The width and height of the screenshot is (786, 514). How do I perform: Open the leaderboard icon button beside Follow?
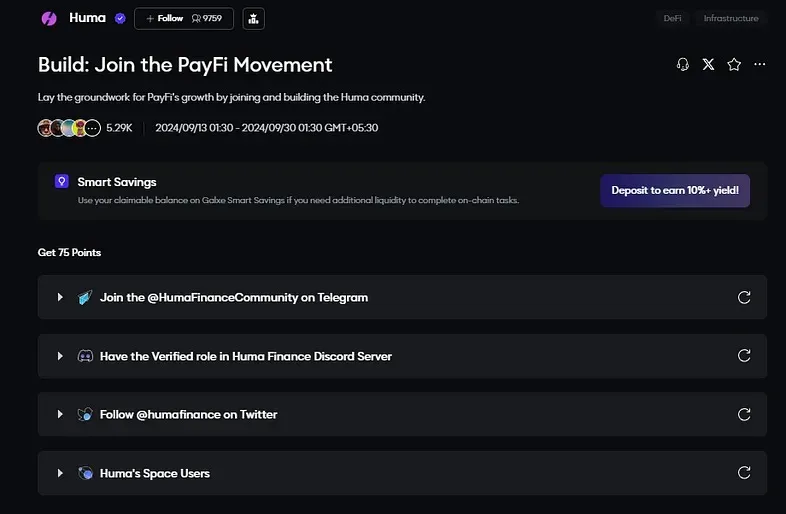tap(254, 19)
